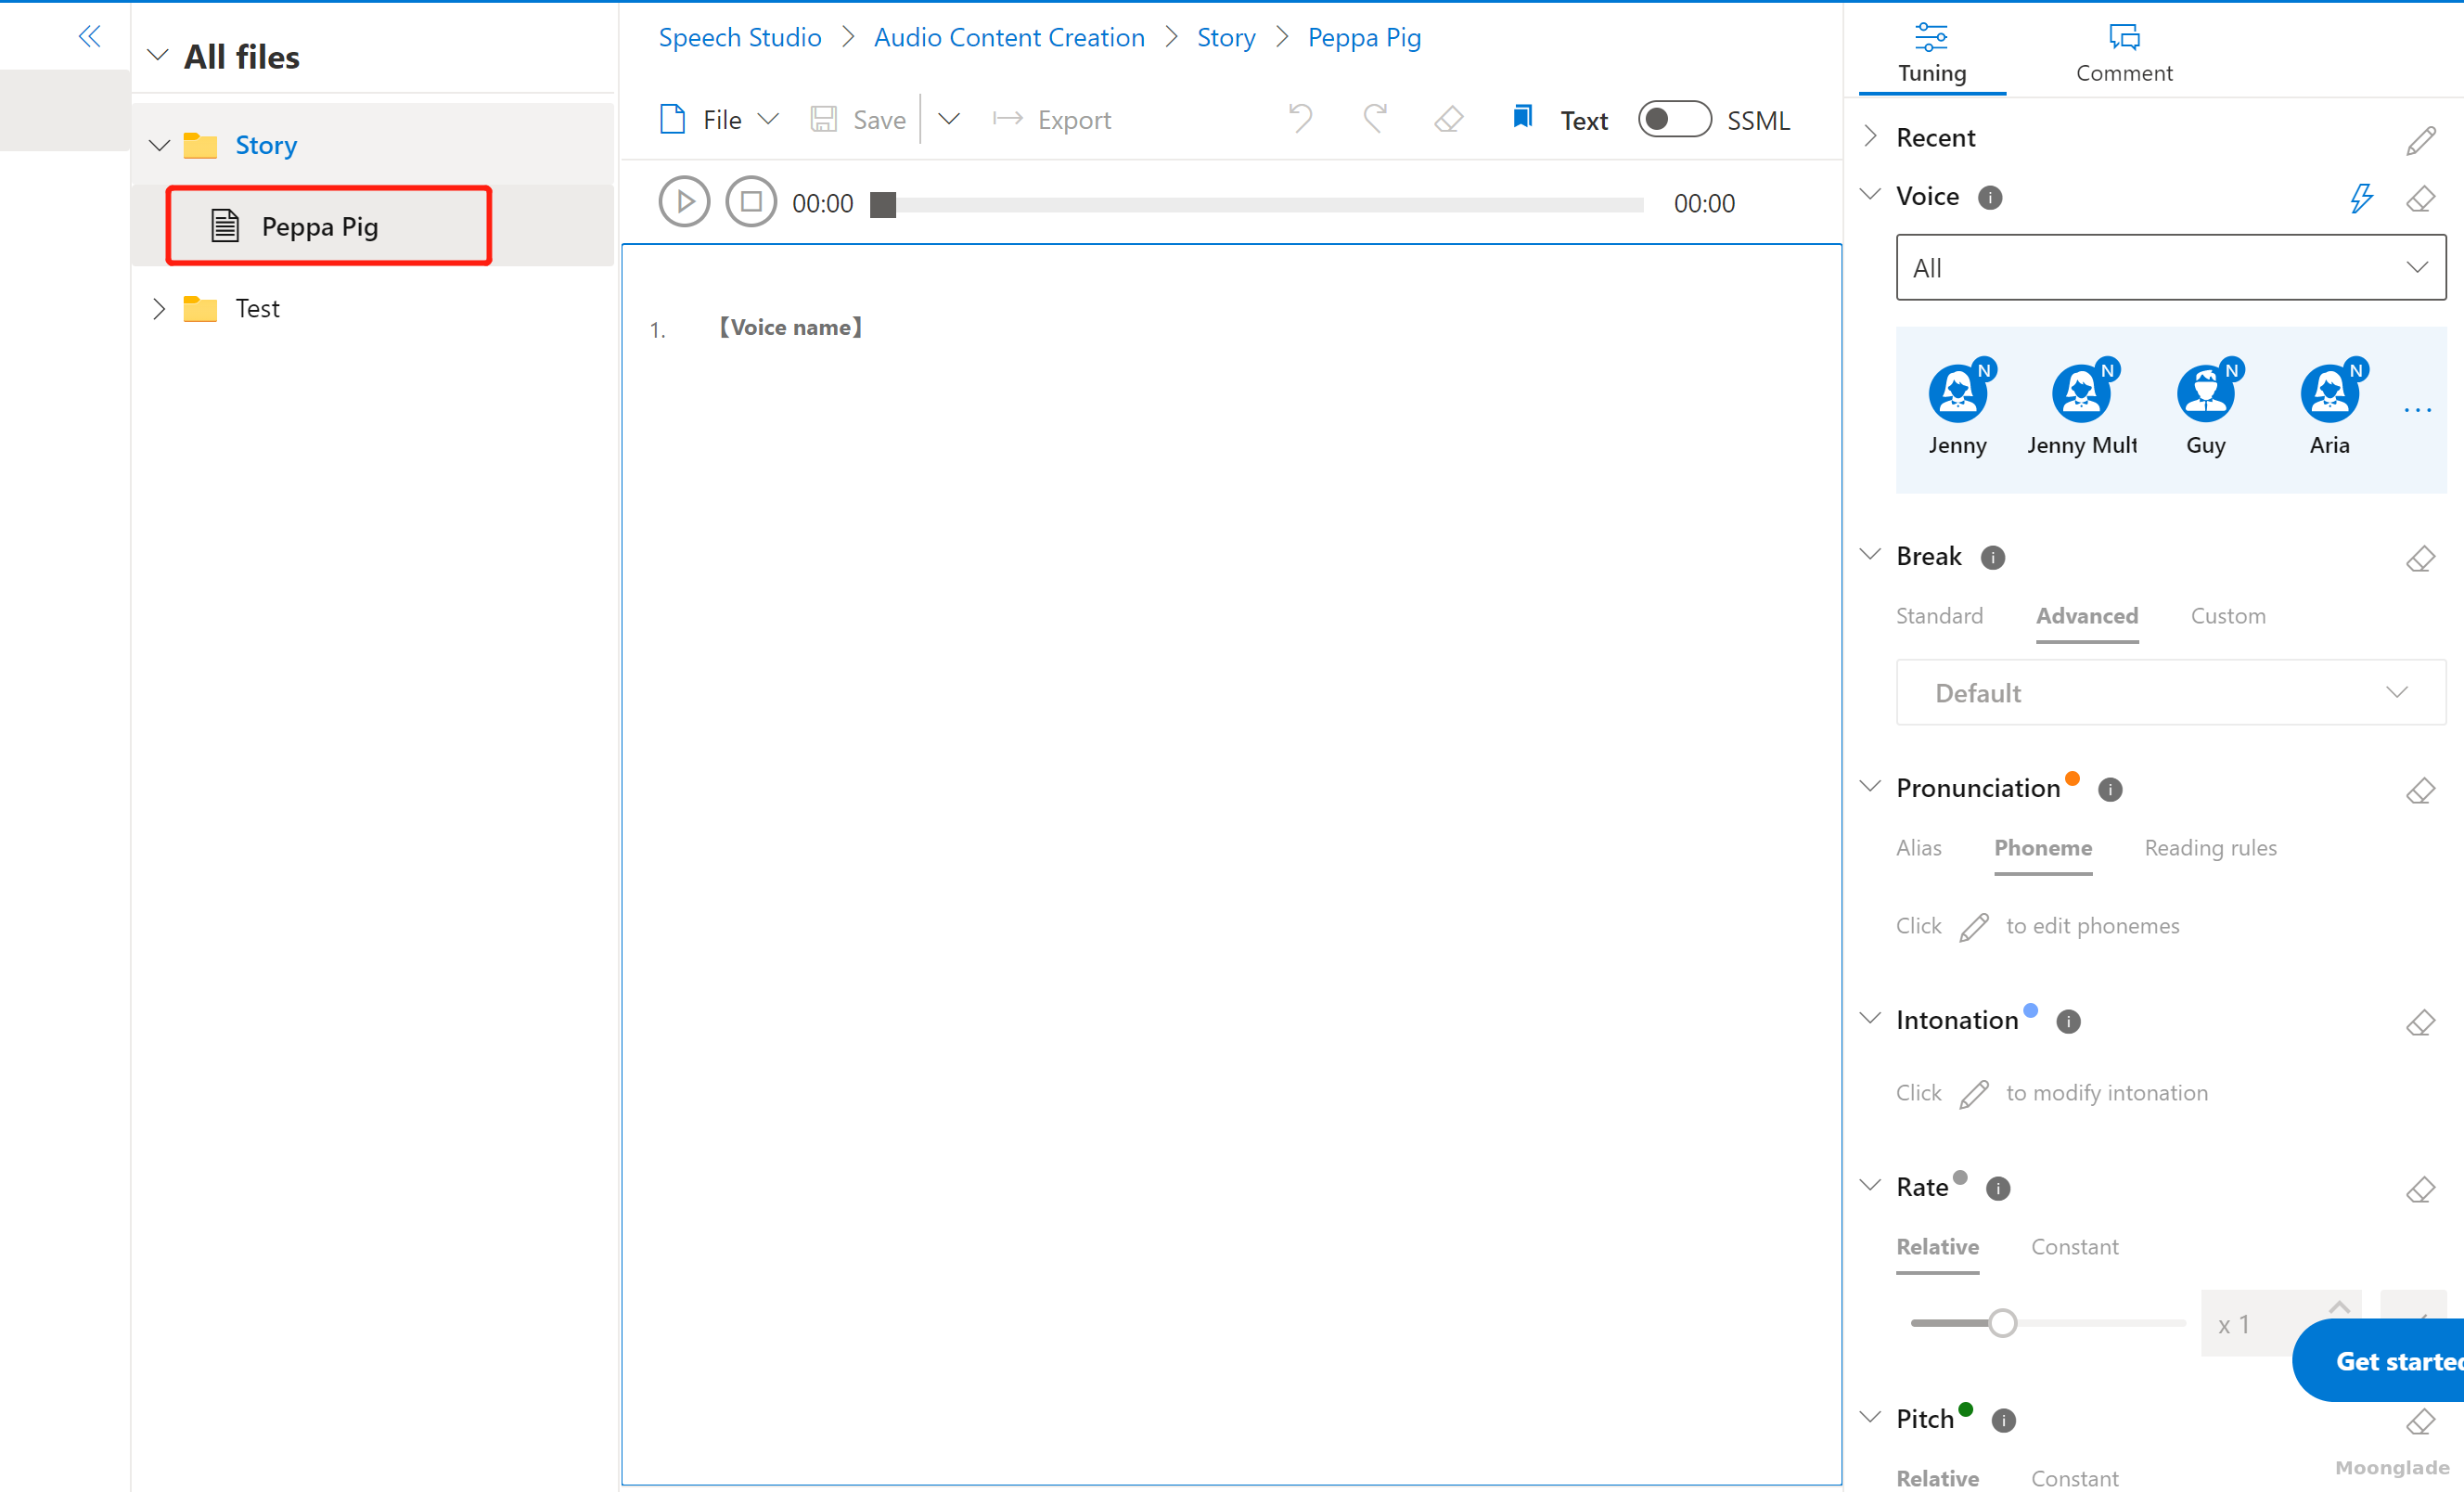This screenshot has height=1492, width=2464.
Task: Collapse the Pronunciation section
Action: click(1870, 787)
